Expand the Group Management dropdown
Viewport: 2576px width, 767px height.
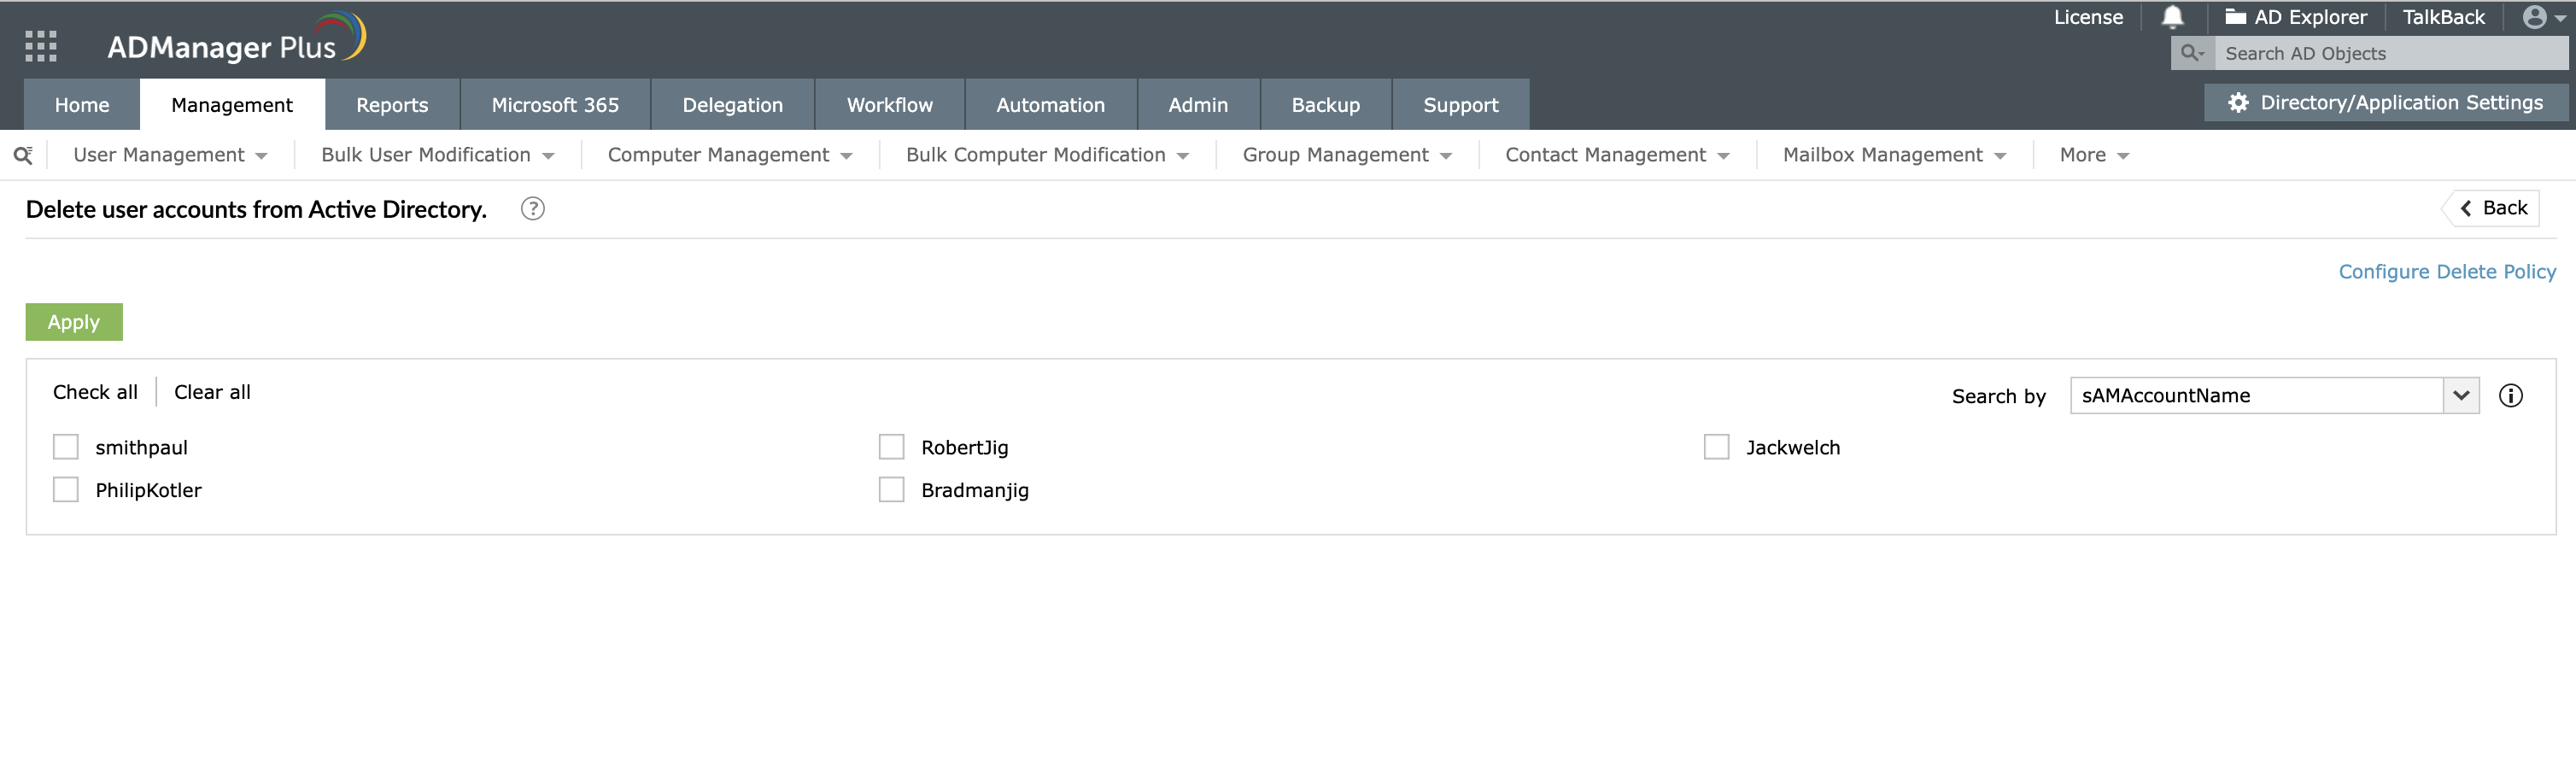[1346, 155]
